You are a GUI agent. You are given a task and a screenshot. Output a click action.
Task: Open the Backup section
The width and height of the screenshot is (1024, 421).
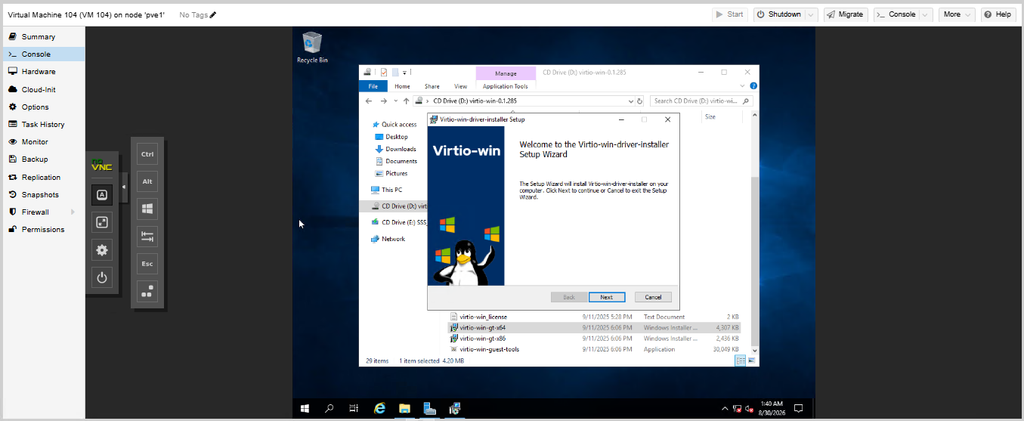pyautogui.click(x=42, y=159)
